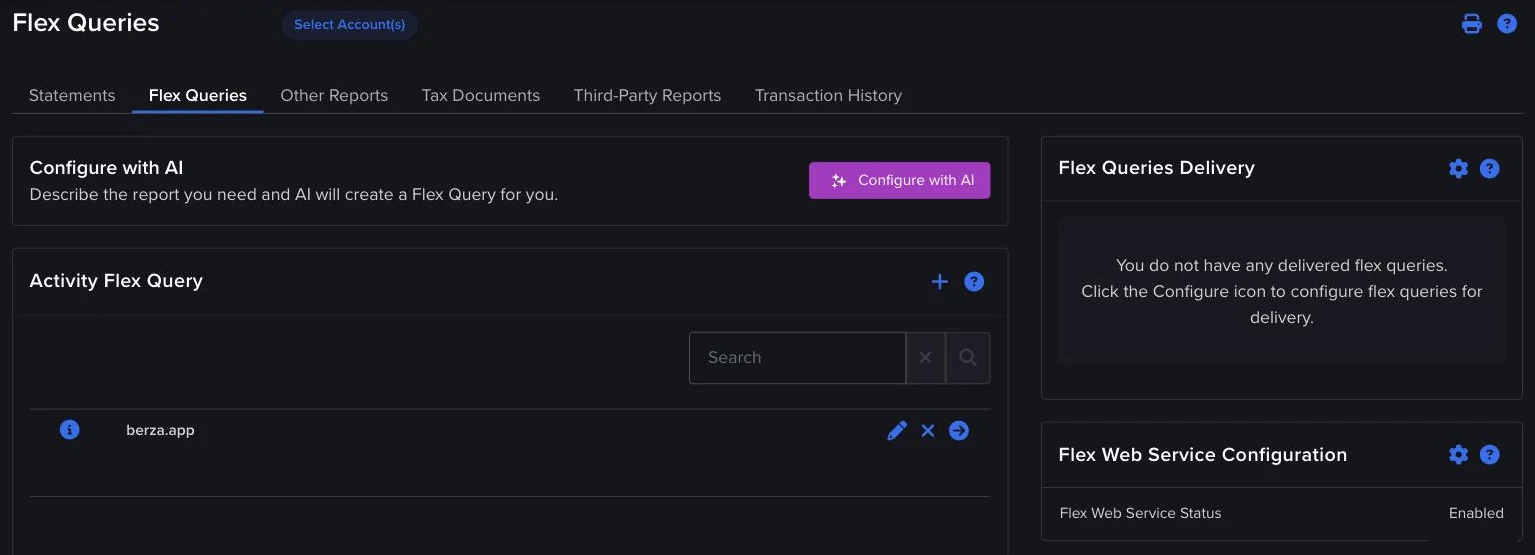Click the magnifier search button
This screenshot has height=555, width=1535.
(x=968, y=358)
